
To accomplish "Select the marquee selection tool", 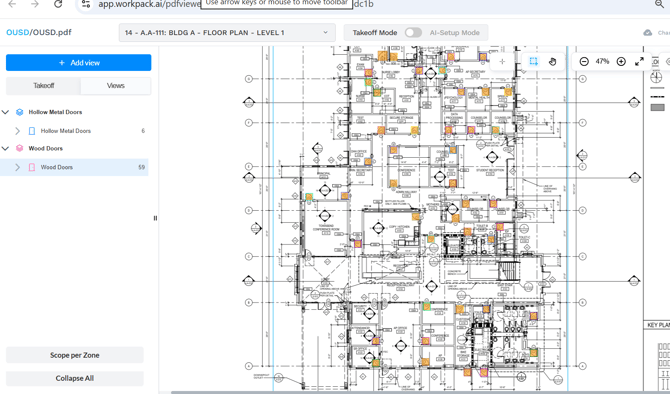I will pyautogui.click(x=533, y=62).
